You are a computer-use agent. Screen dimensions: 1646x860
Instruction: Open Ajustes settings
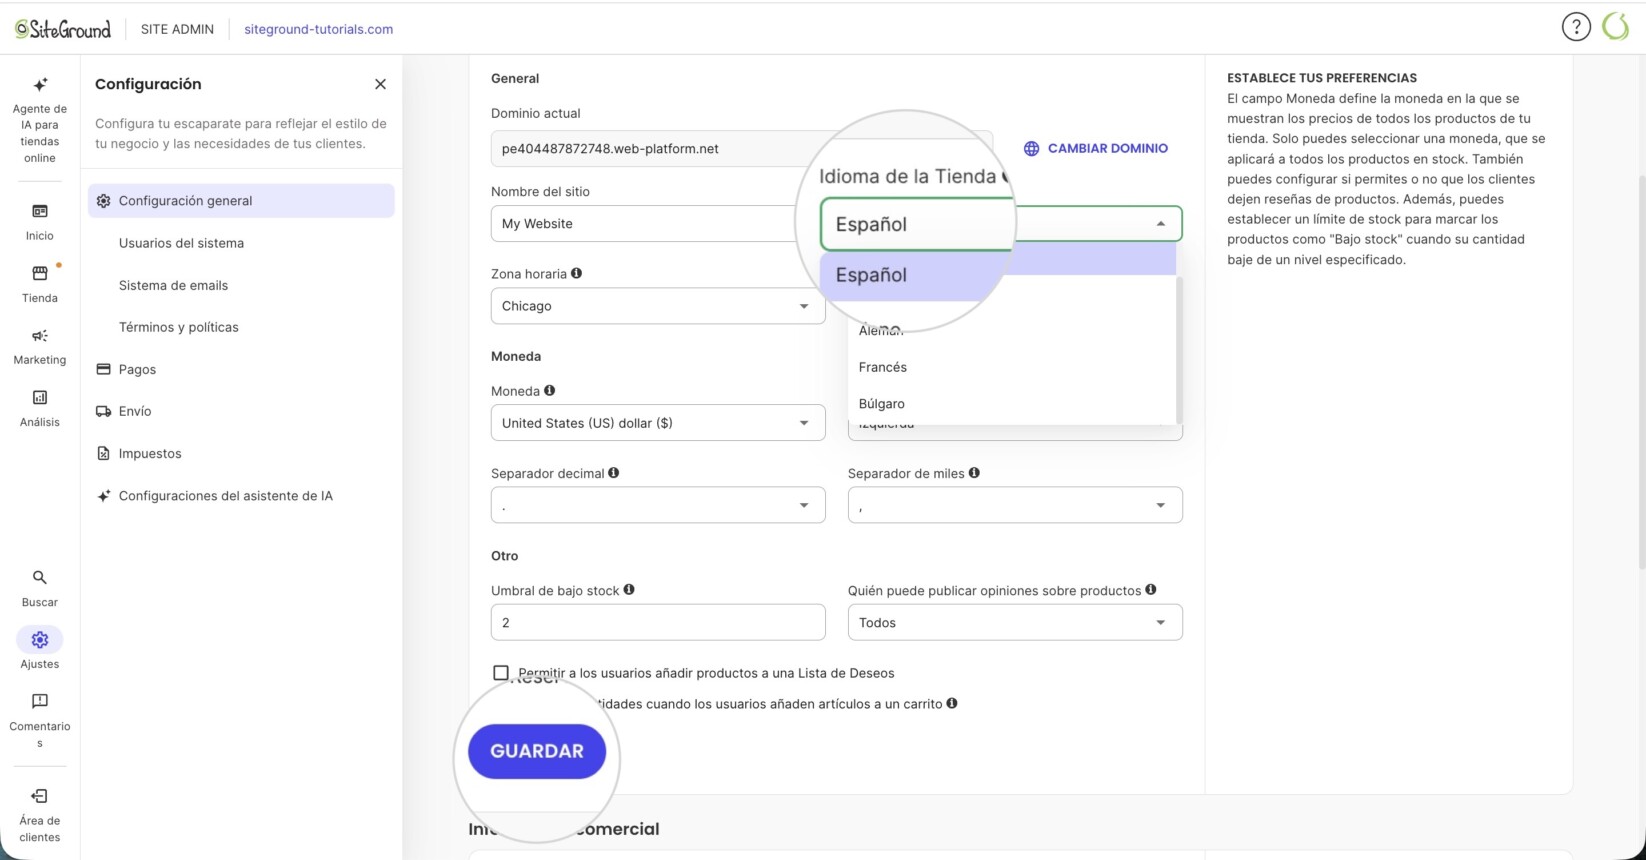(x=40, y=649)
